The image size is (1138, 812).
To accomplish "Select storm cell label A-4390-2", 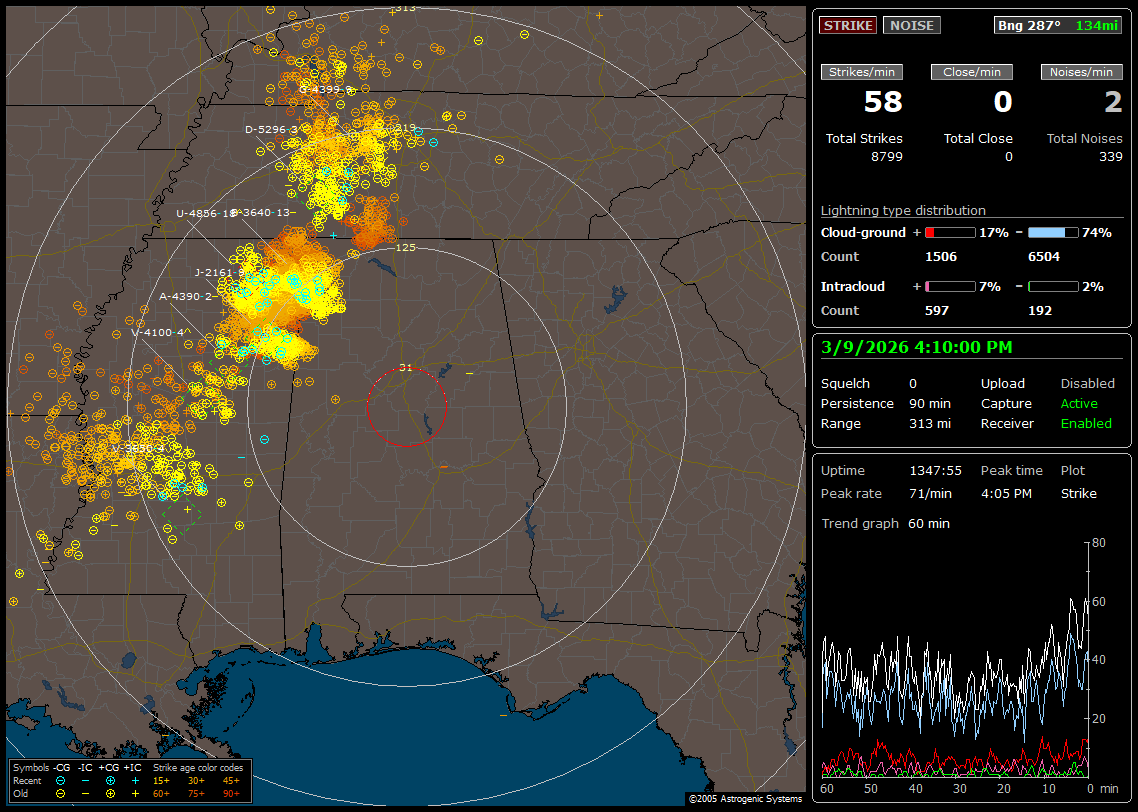I will coord(185,296).
